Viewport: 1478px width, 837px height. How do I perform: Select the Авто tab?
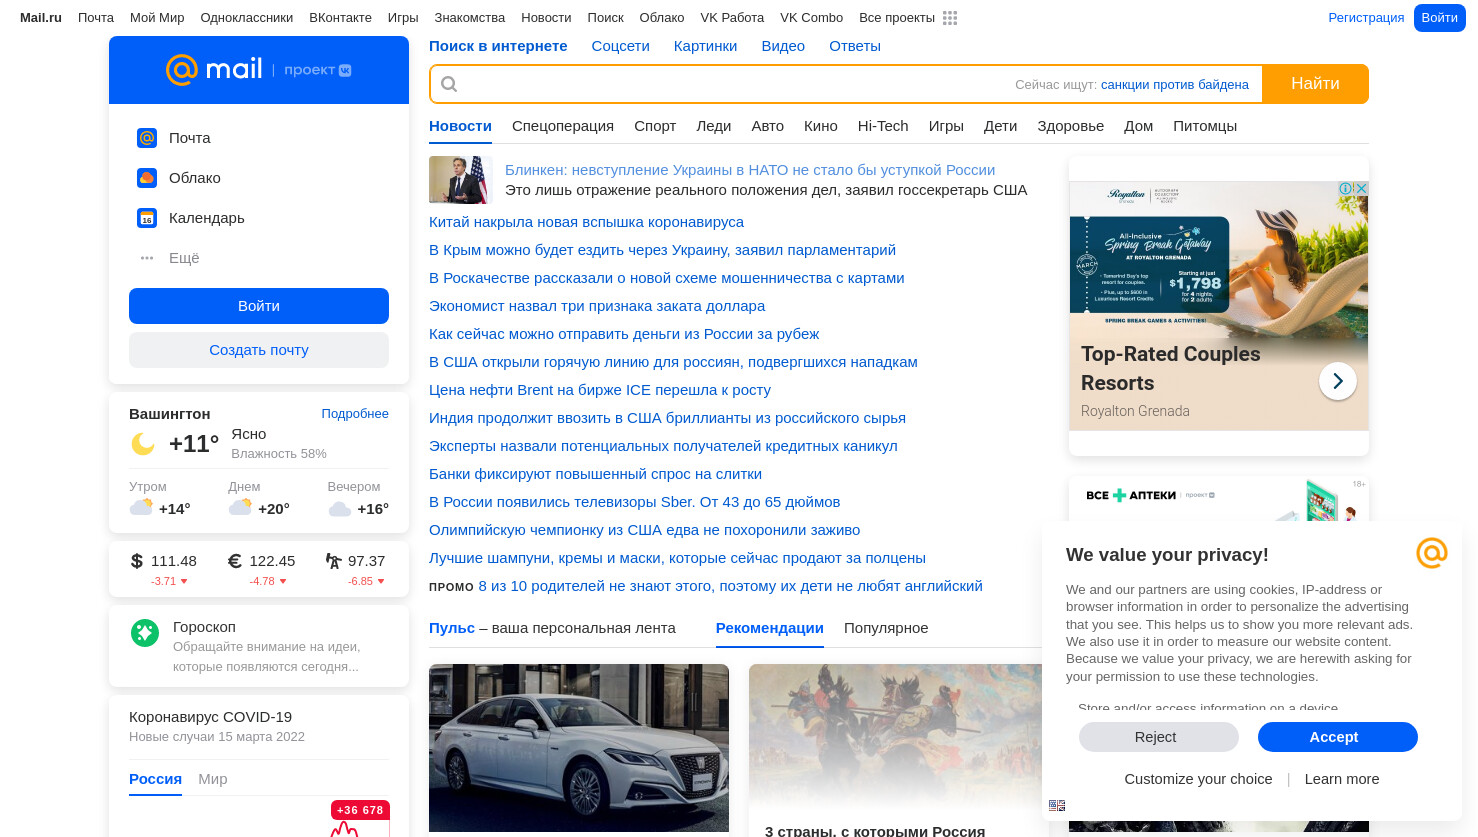tap(768, 126)
